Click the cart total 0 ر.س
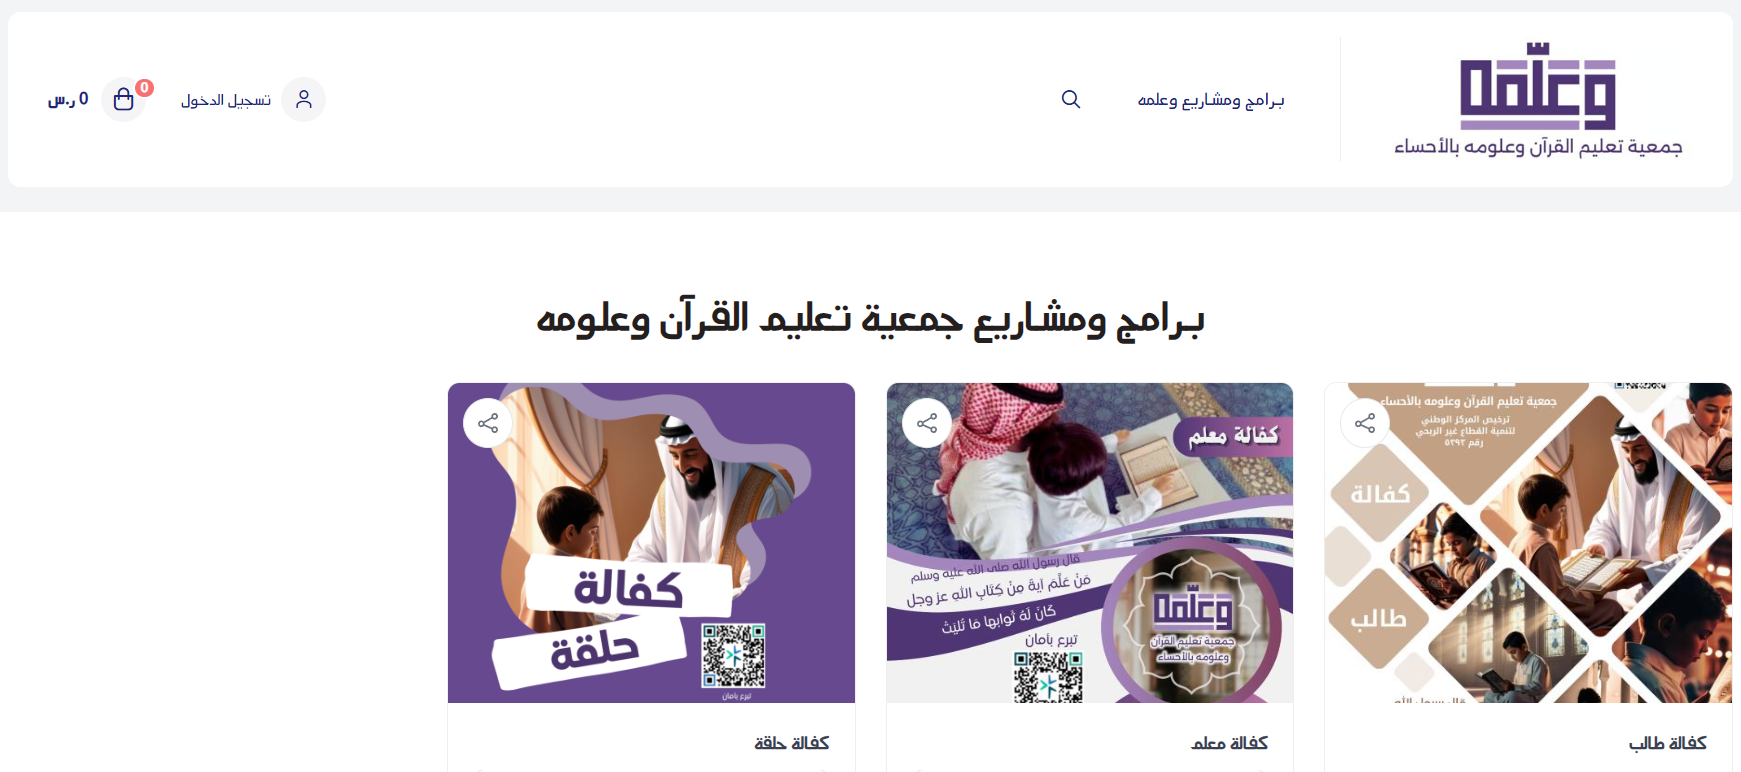Image resolution: width=1741 pixels, height=772 pixels. coord(68,99)
